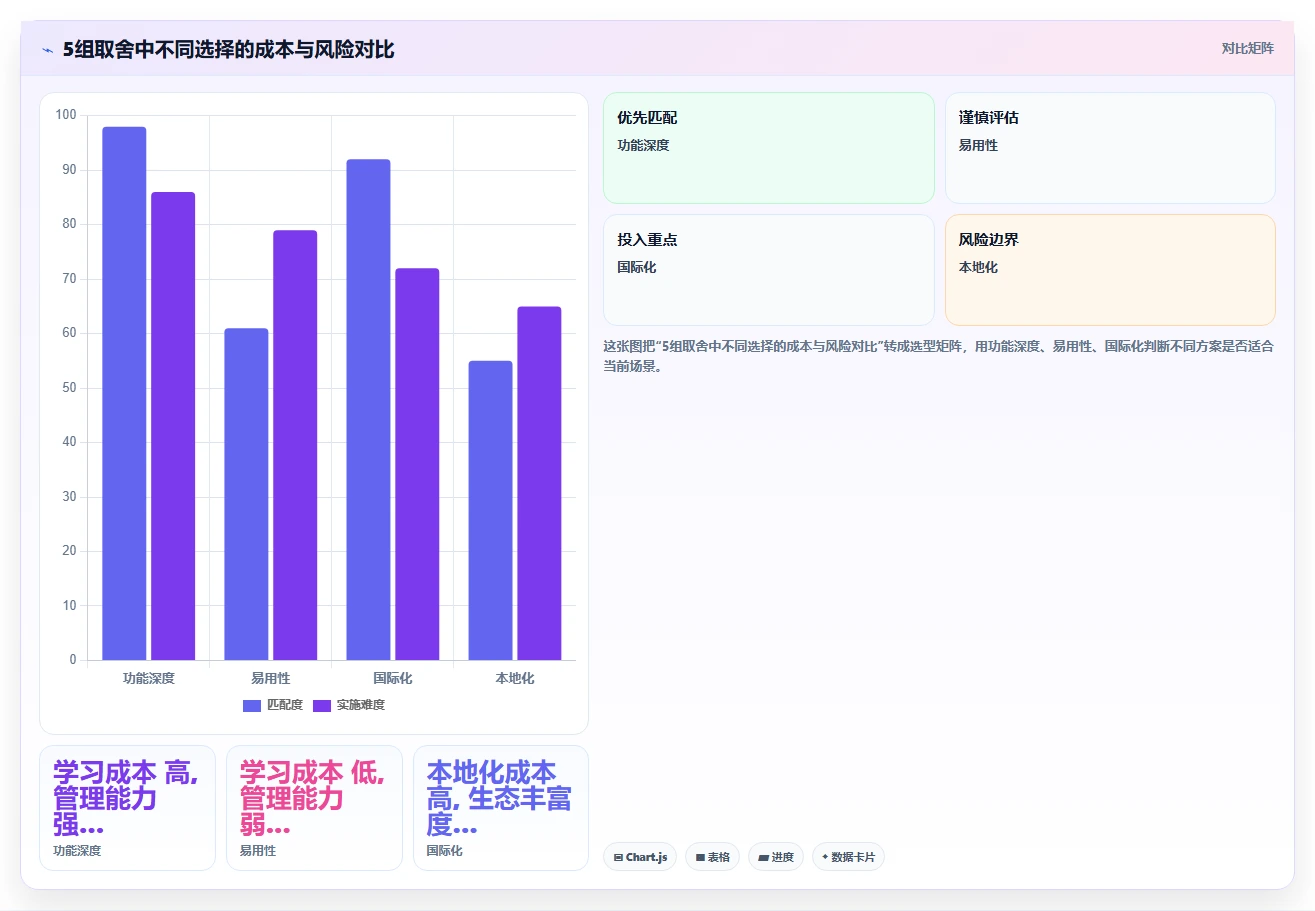This screenshot has width=1315, height=911.
Task: Click 功能深度 text under 优先匹配
Action: tap(643, 145)
